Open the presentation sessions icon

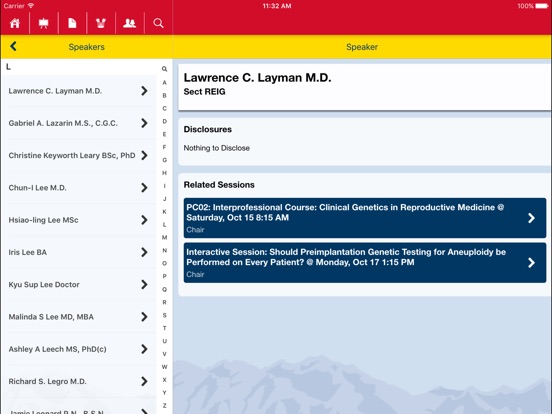click(x=44, y=23)
